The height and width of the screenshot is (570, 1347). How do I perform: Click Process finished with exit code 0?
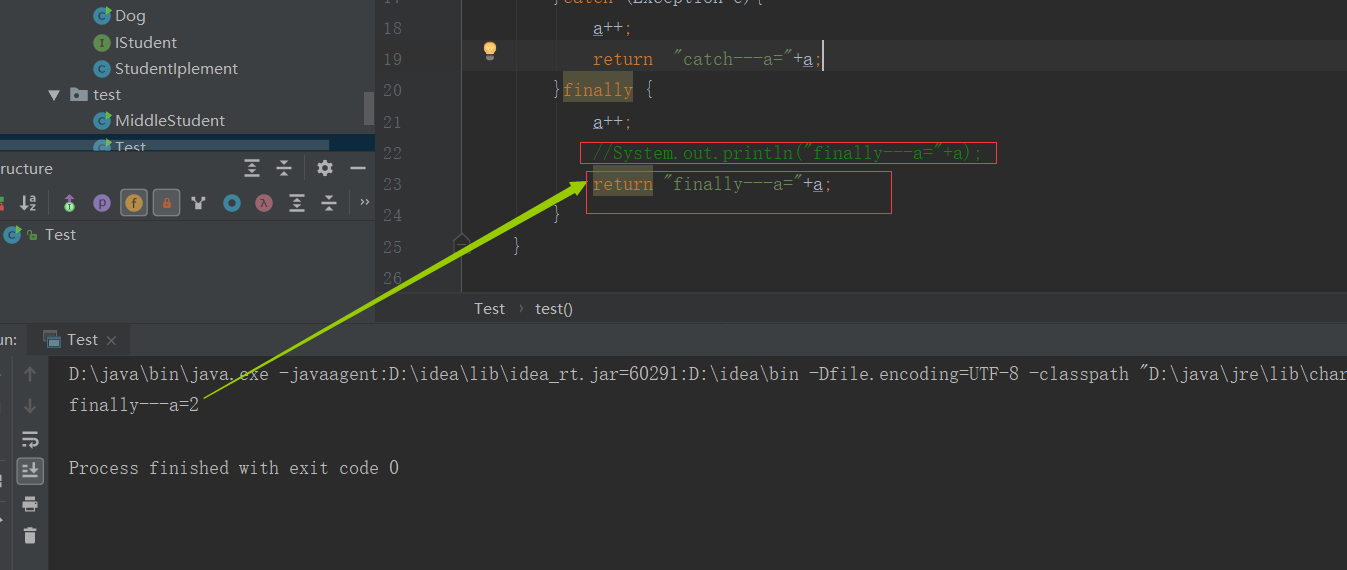234,468
